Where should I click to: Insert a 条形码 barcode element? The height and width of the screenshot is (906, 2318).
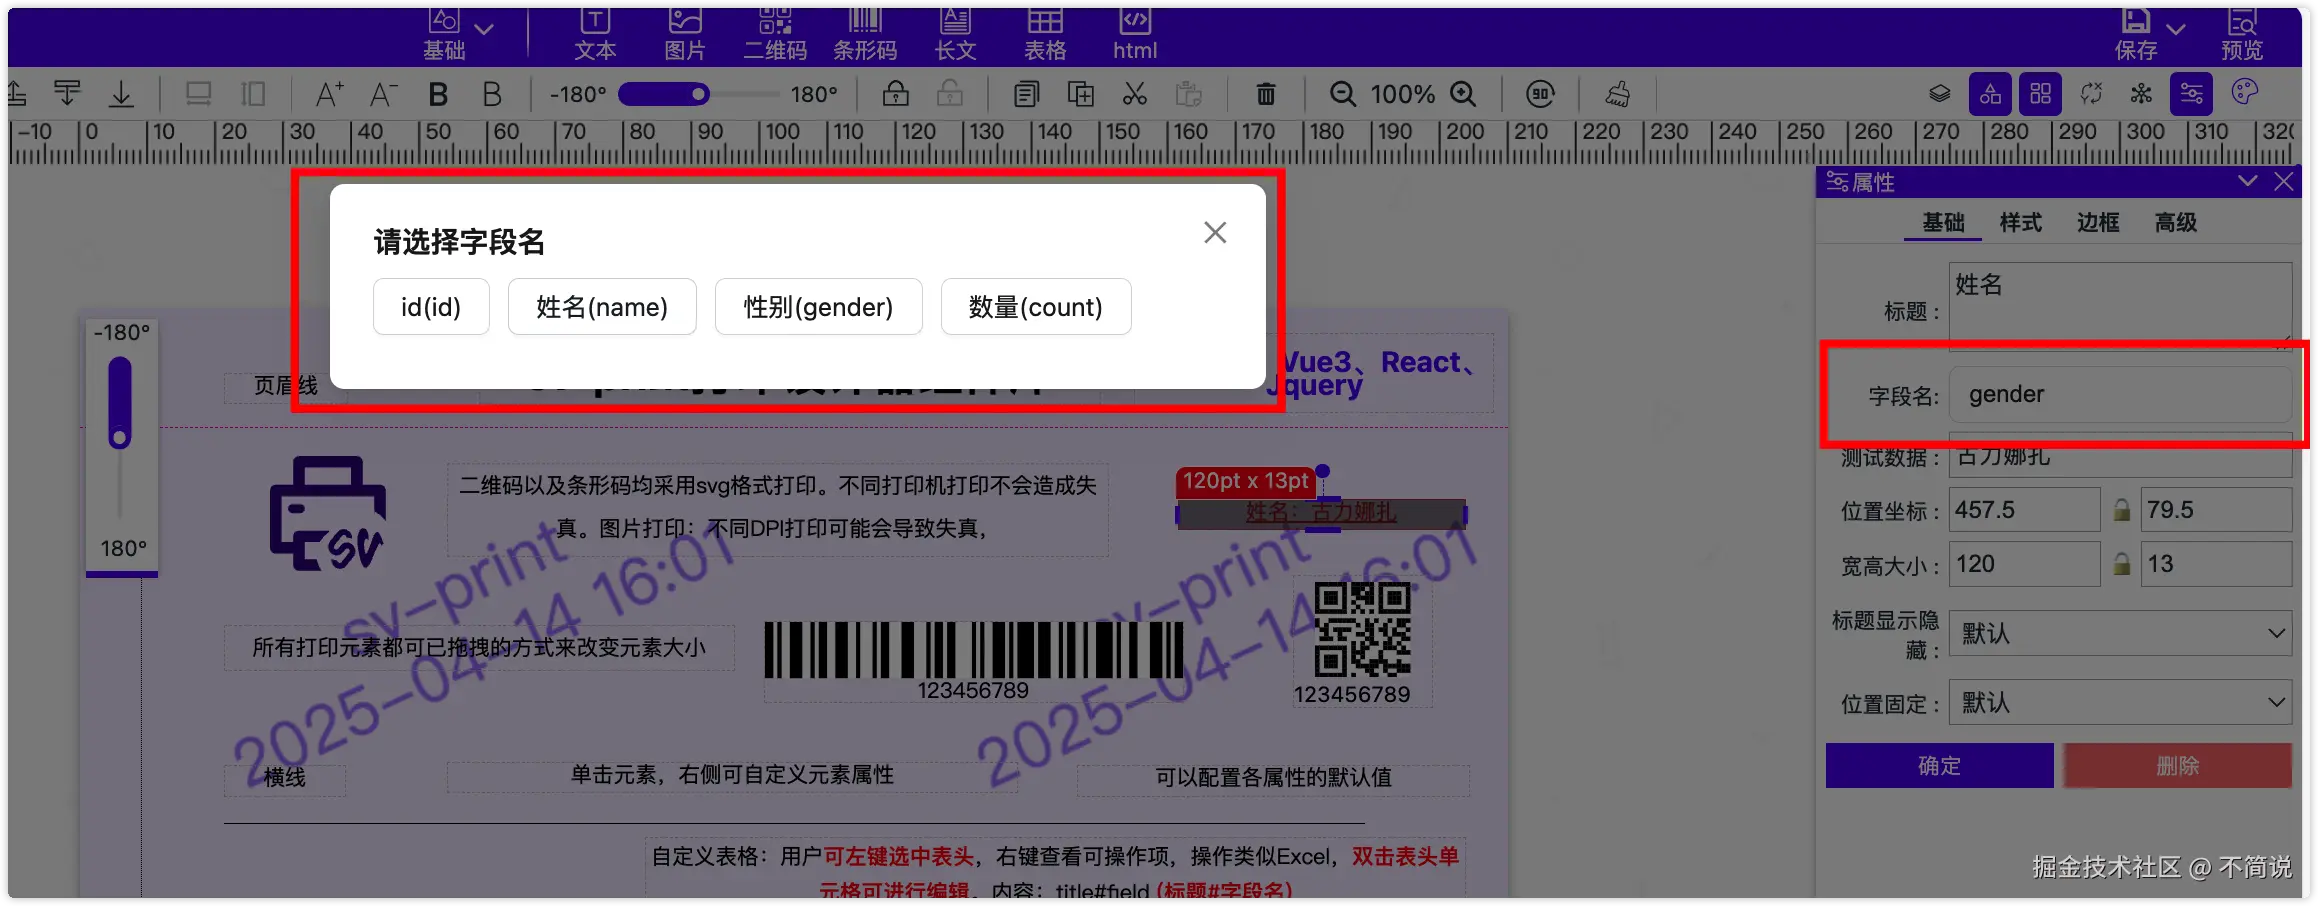865,34
